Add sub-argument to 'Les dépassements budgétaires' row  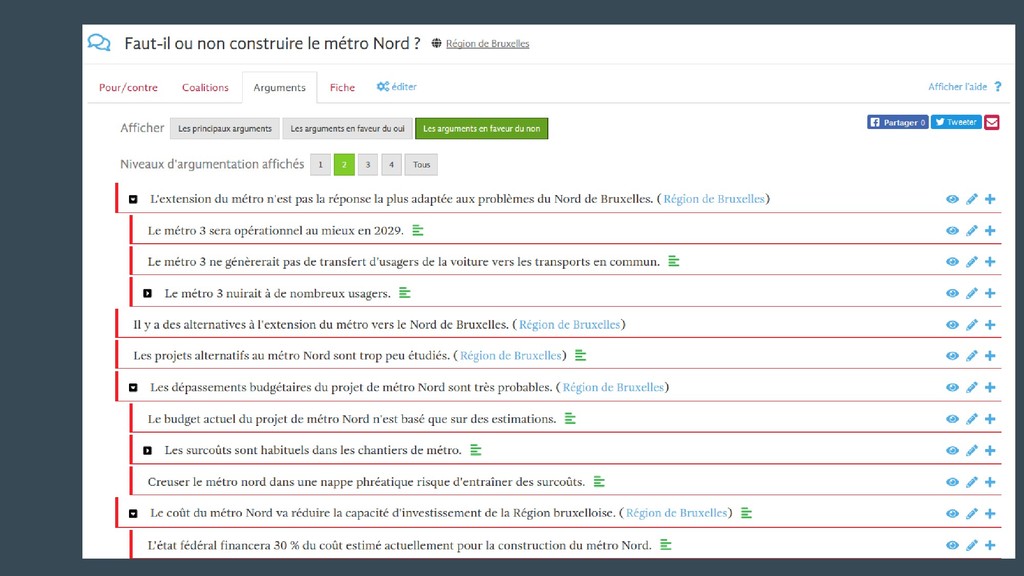click(x=990, y=387)
